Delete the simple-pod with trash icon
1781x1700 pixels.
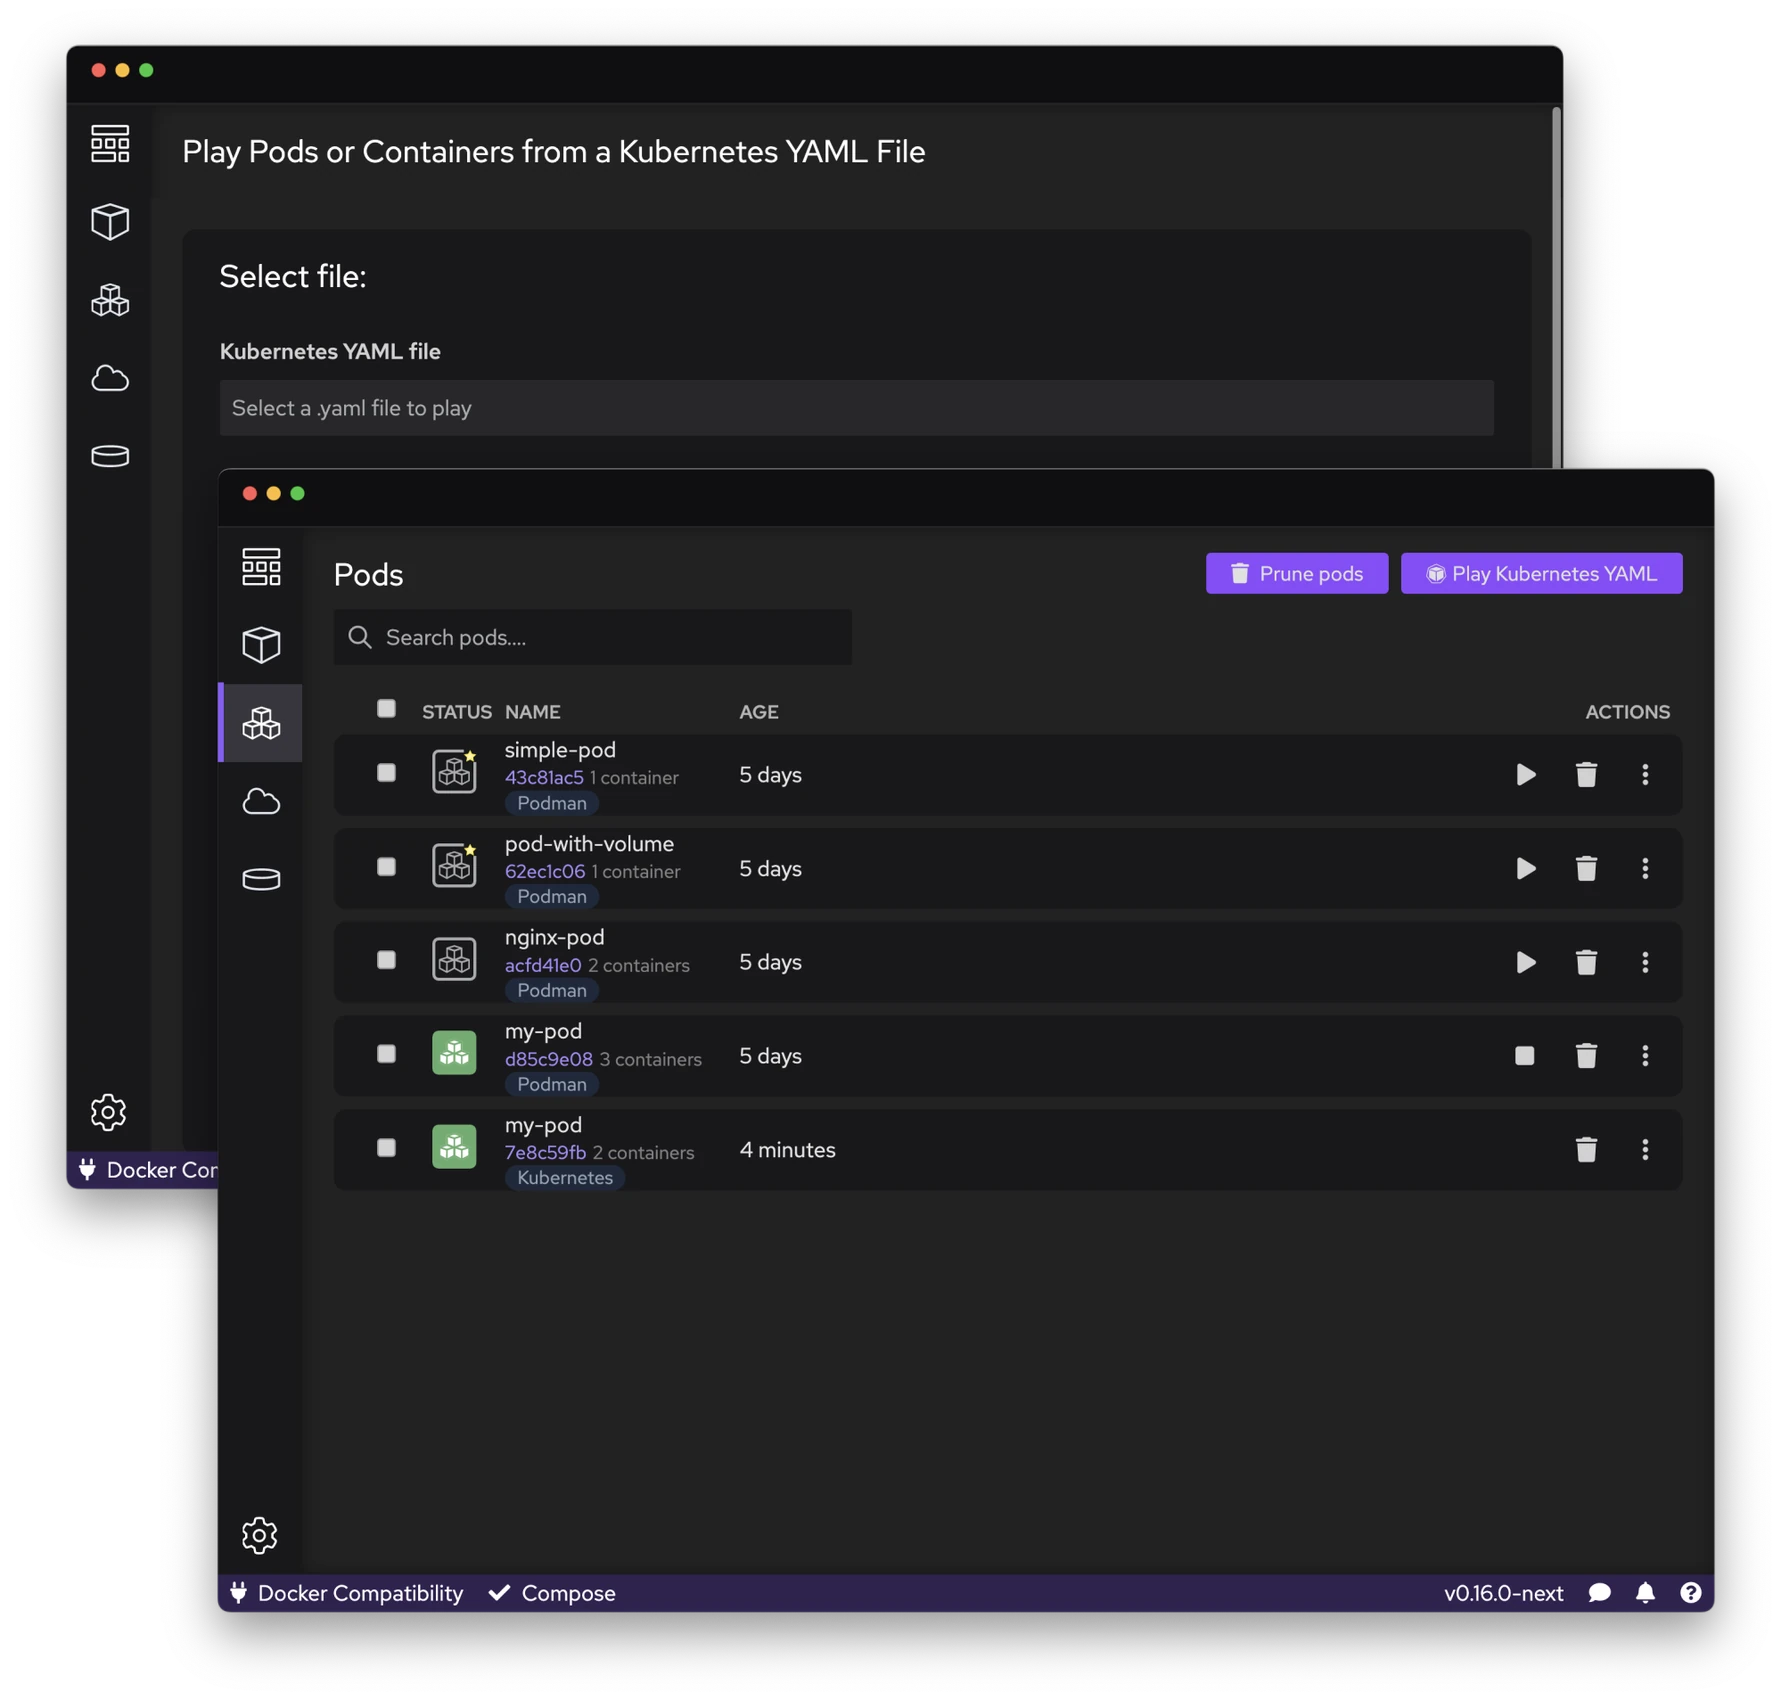pos(1586,775)
